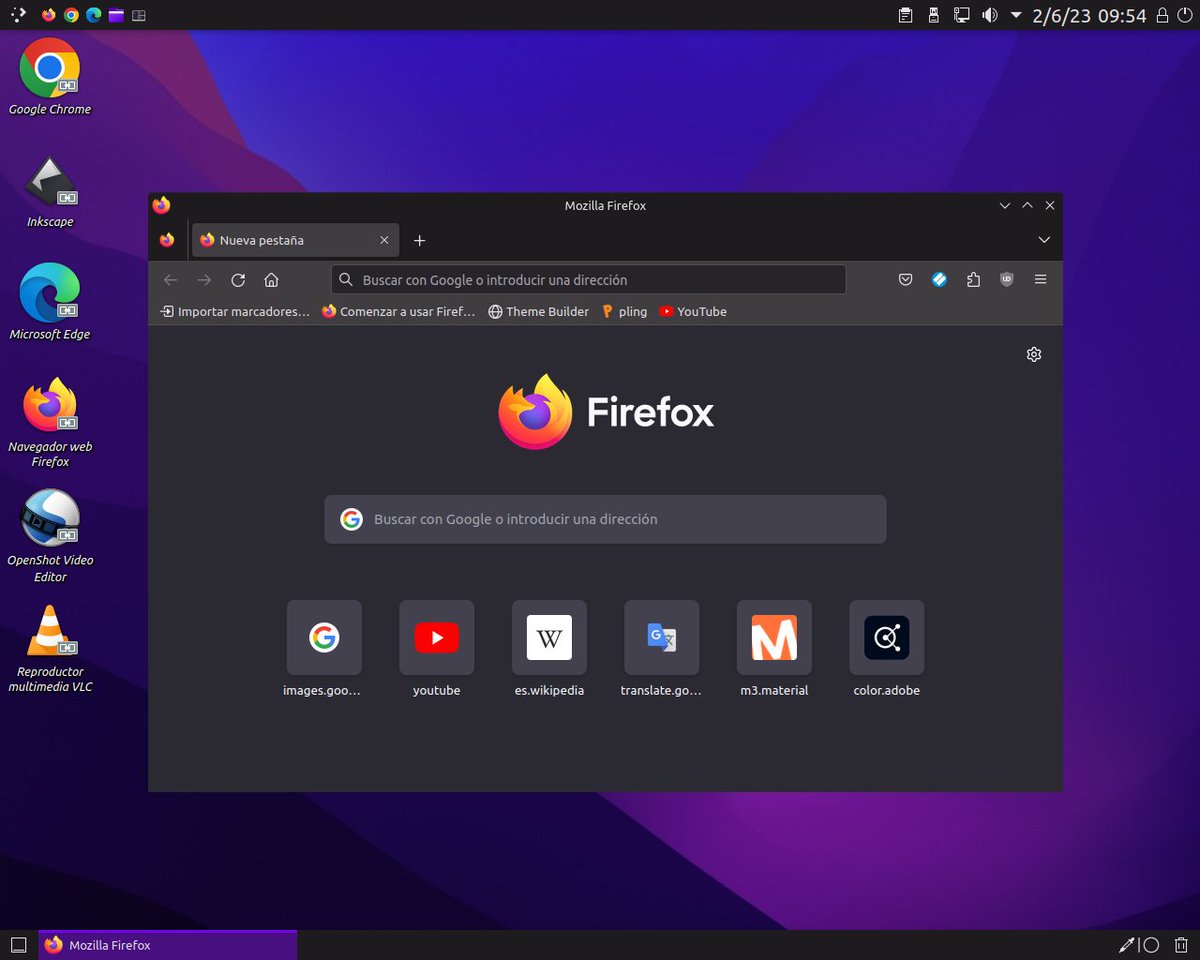This screenshot has height=960, width=1200.
Task: Open the trash icon in the bottom panel
Action: pyautogui.click(x=1181, y=945)
